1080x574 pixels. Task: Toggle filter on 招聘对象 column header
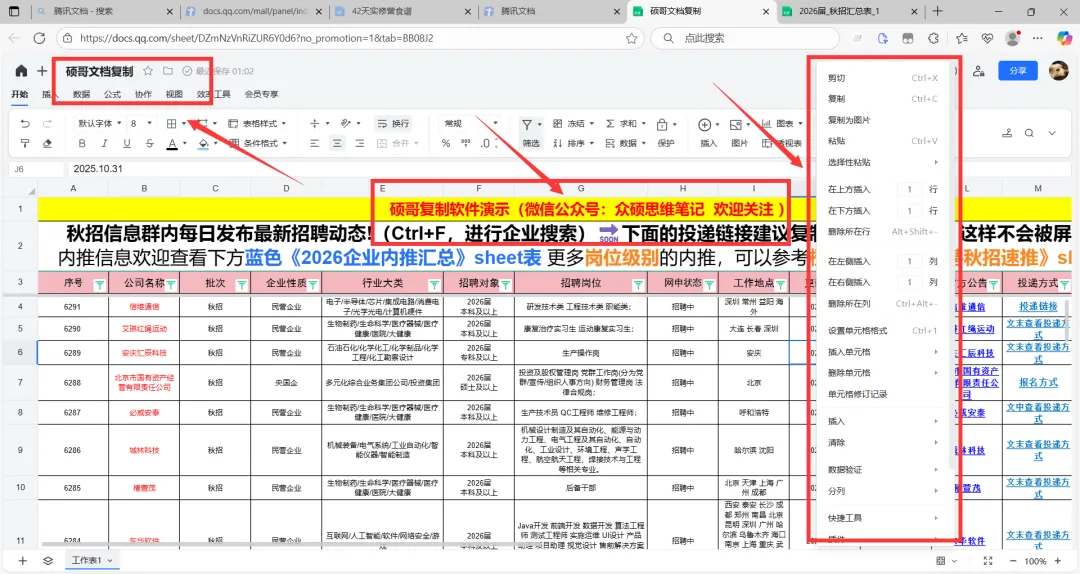(x=506, y=284)
